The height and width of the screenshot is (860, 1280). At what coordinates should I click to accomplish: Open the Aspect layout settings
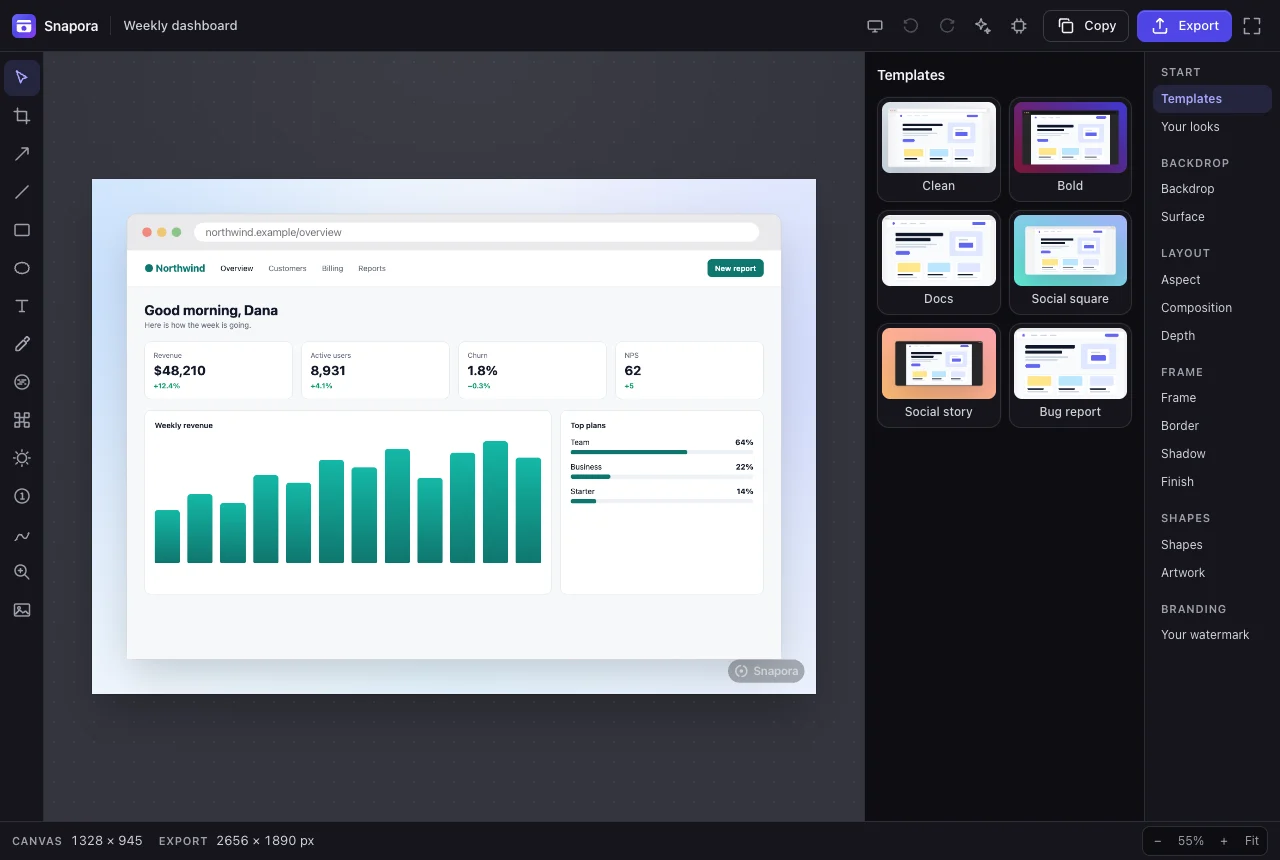point(1212,280)
